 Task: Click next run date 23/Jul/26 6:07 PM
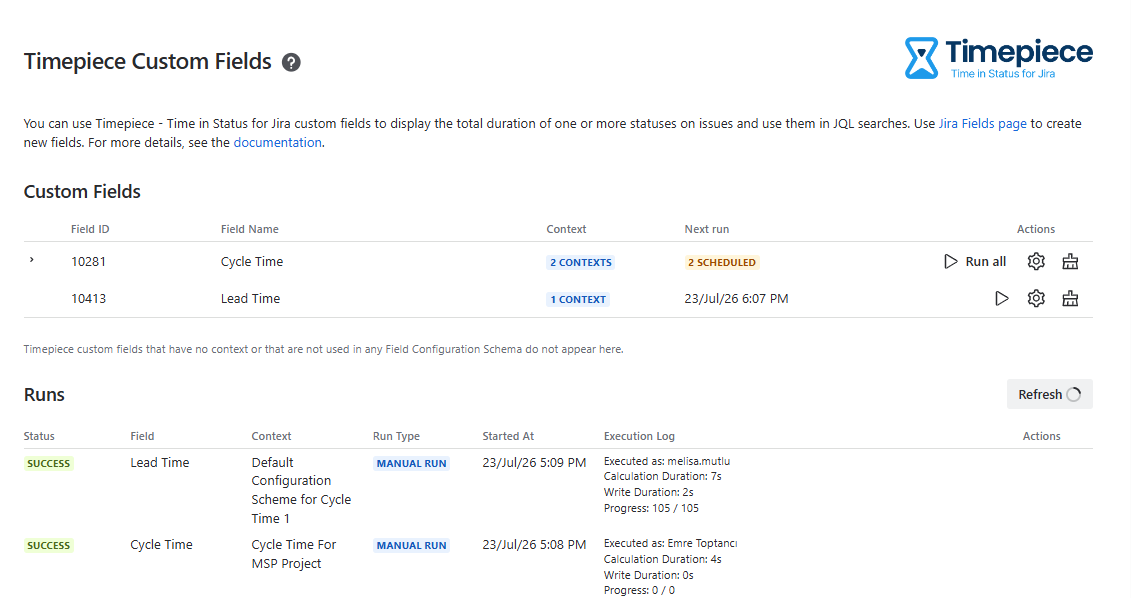pyautogui.click(x=736, y=299)
